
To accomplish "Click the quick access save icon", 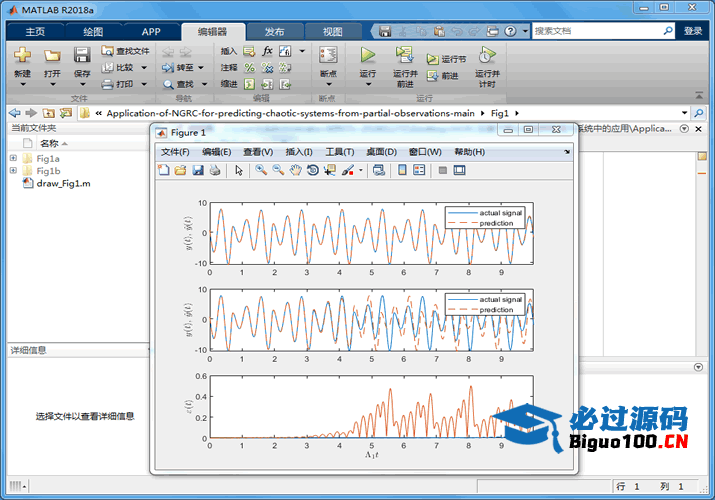I will pyautogui.click(x=385, y=31).
